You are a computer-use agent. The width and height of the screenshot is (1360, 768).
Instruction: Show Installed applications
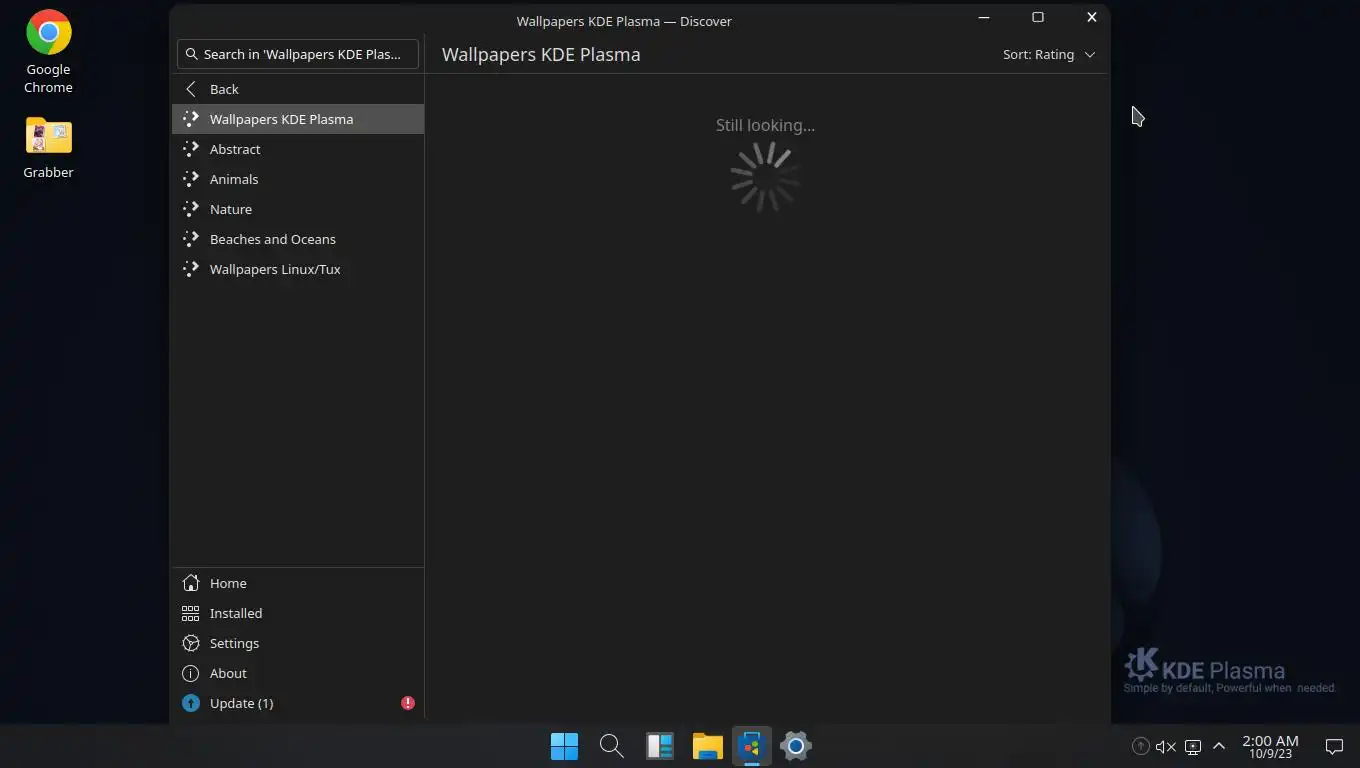tap(298, 613)
